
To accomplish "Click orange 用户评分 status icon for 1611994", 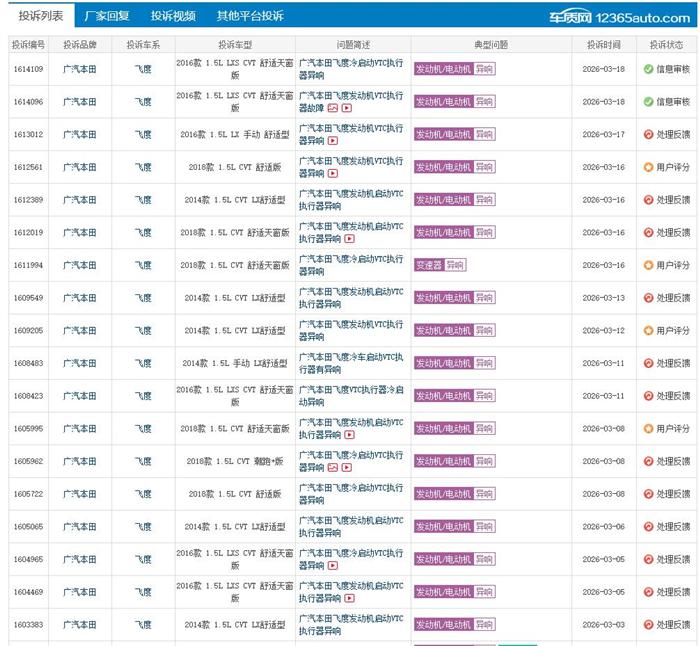I will 648,265.
